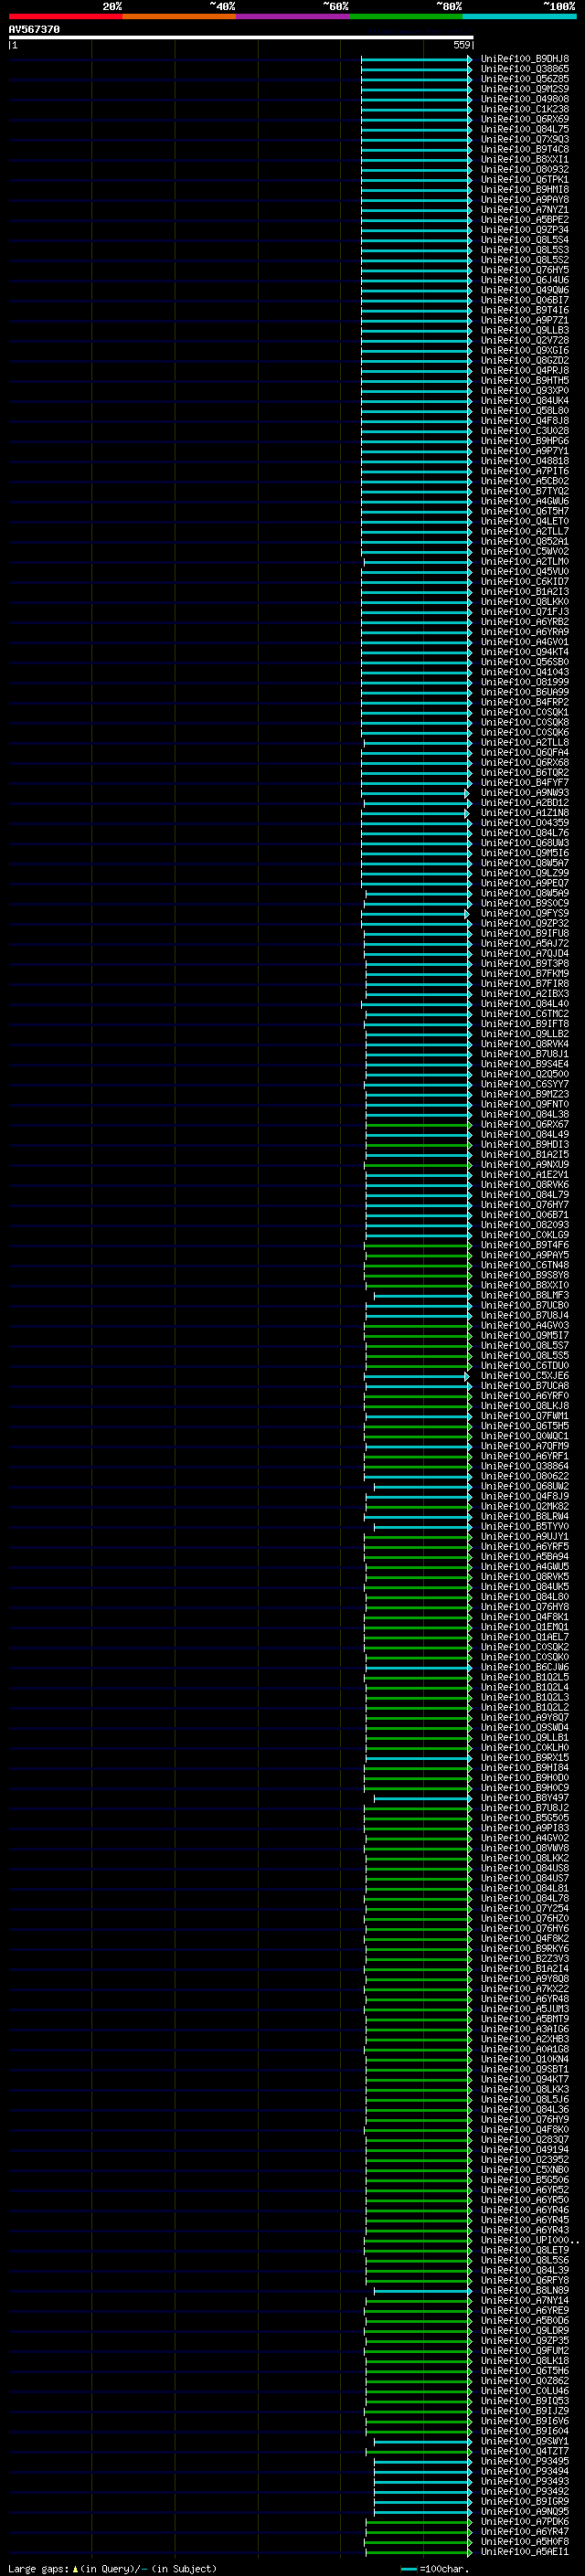Open last hit UniRef100_A5AEI1
585x2576 pixels.
pos(525,2551)
